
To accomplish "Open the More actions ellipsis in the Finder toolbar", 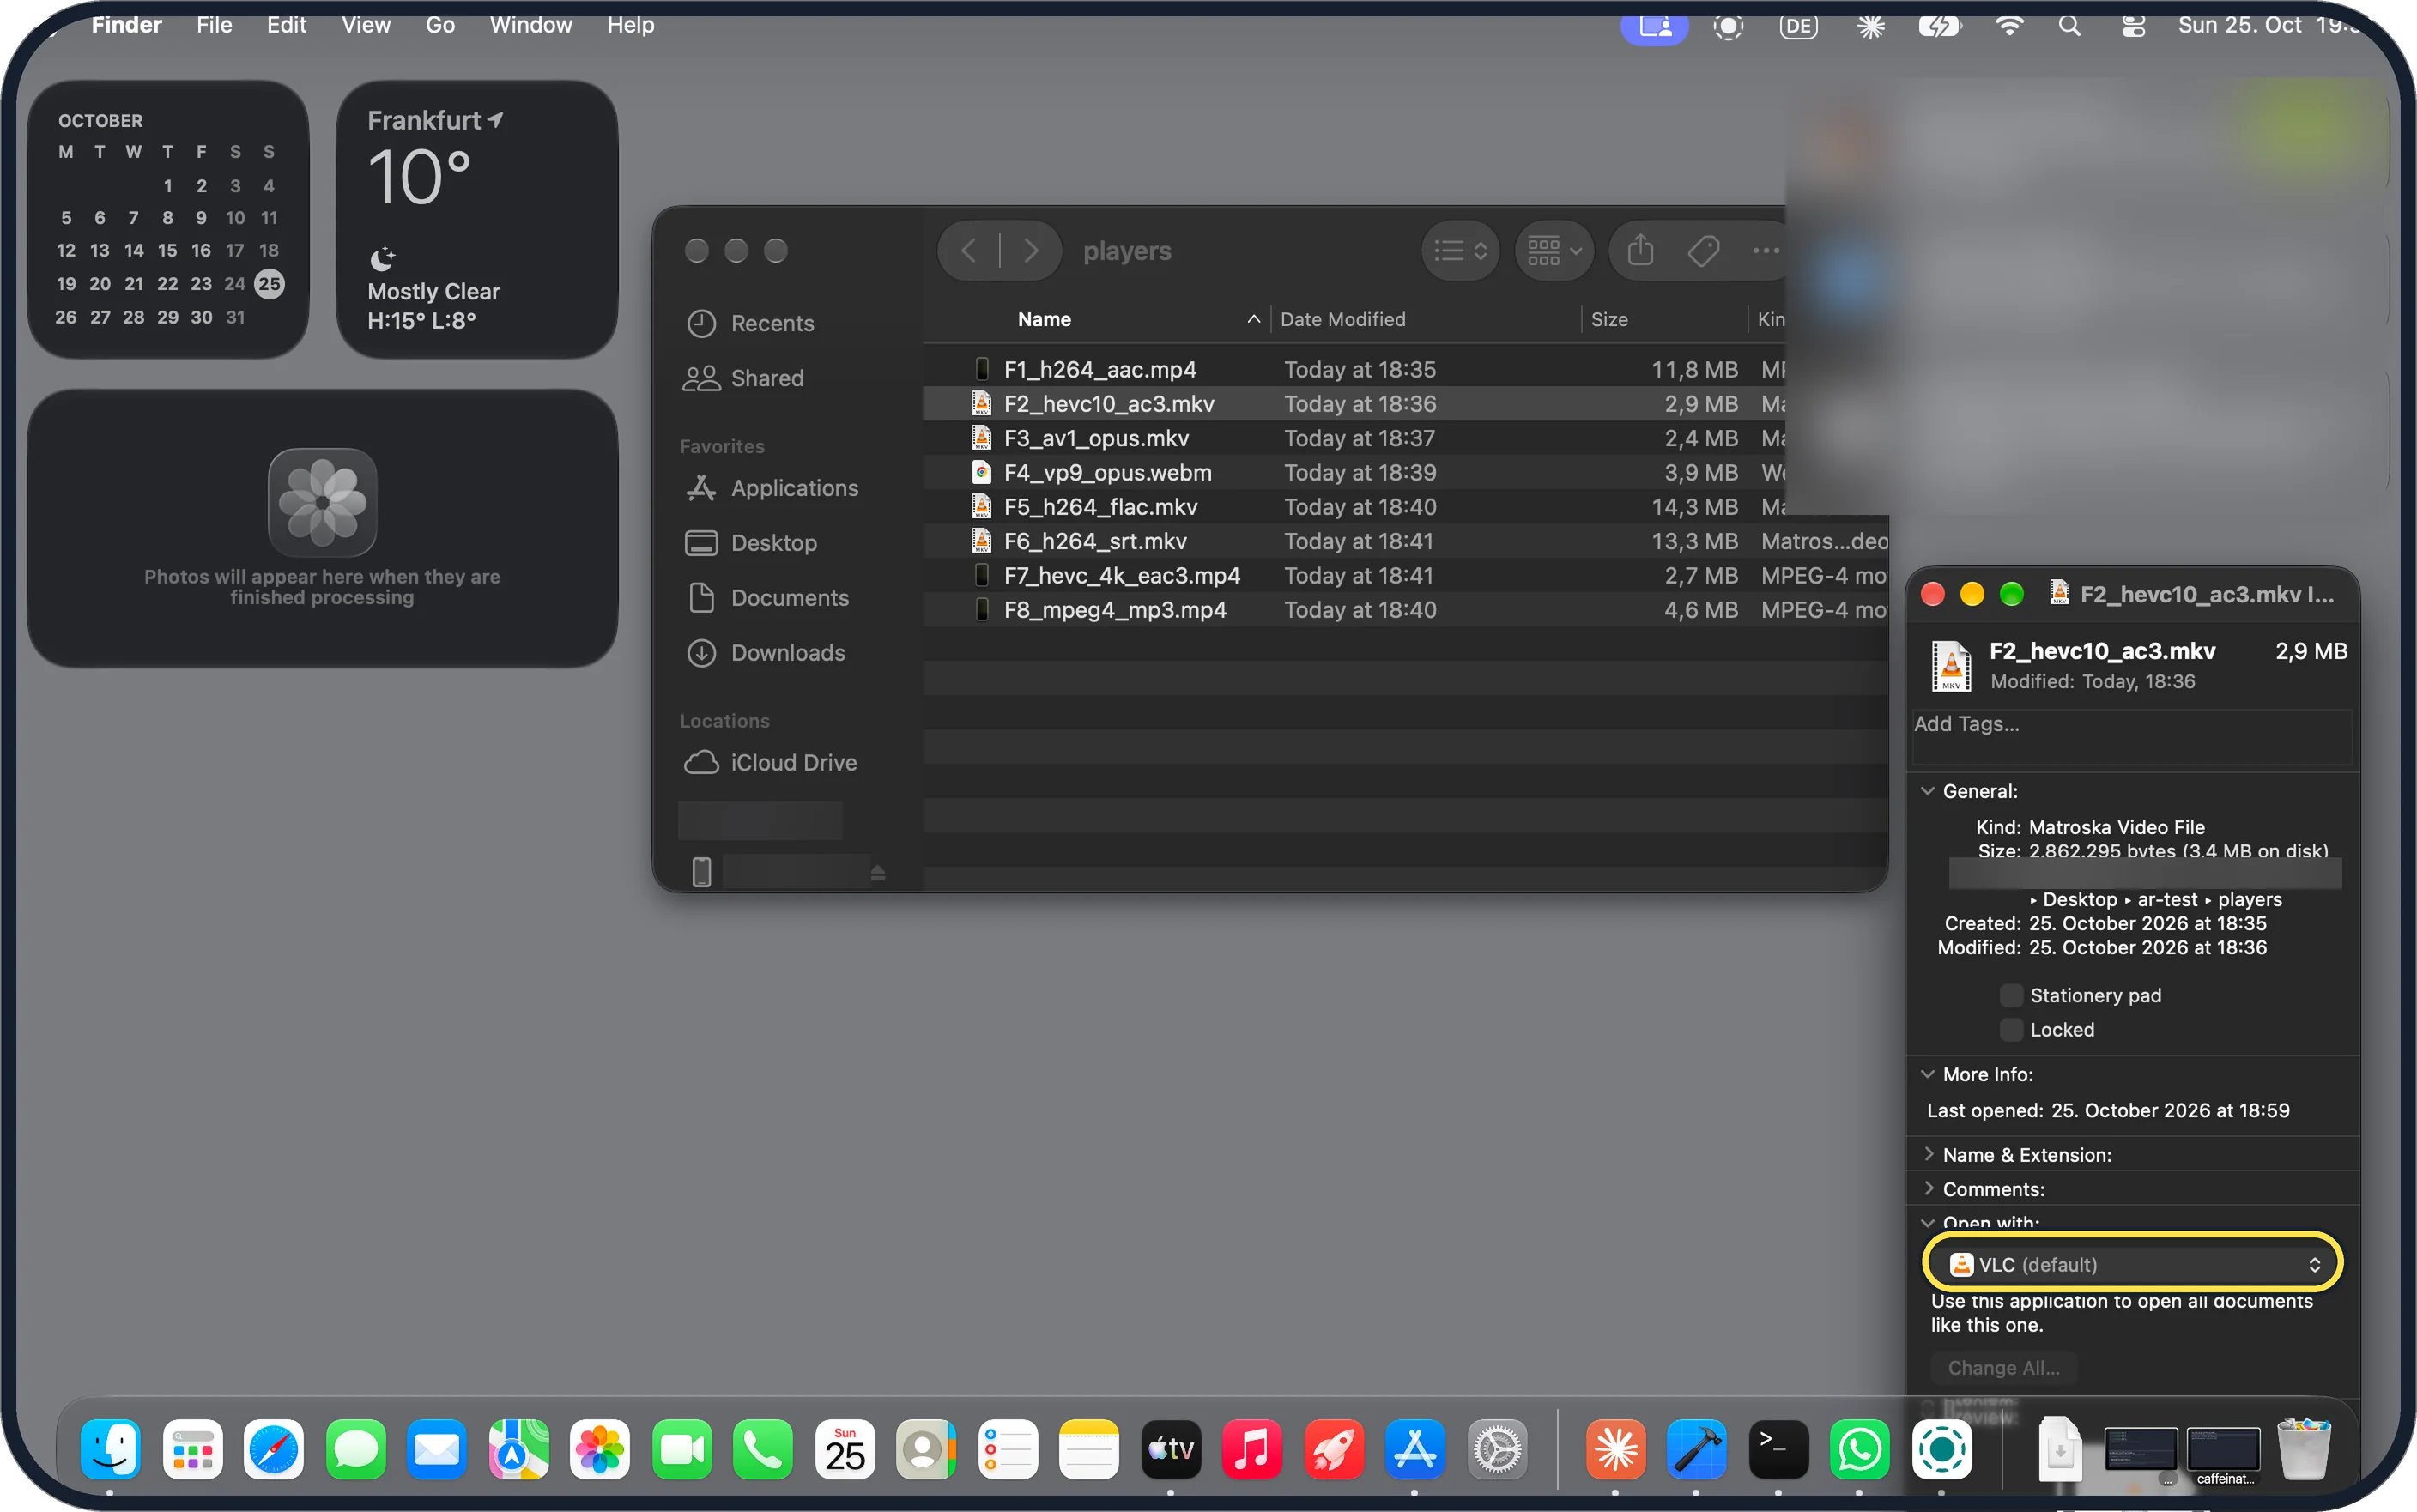I will point(1765,250).
